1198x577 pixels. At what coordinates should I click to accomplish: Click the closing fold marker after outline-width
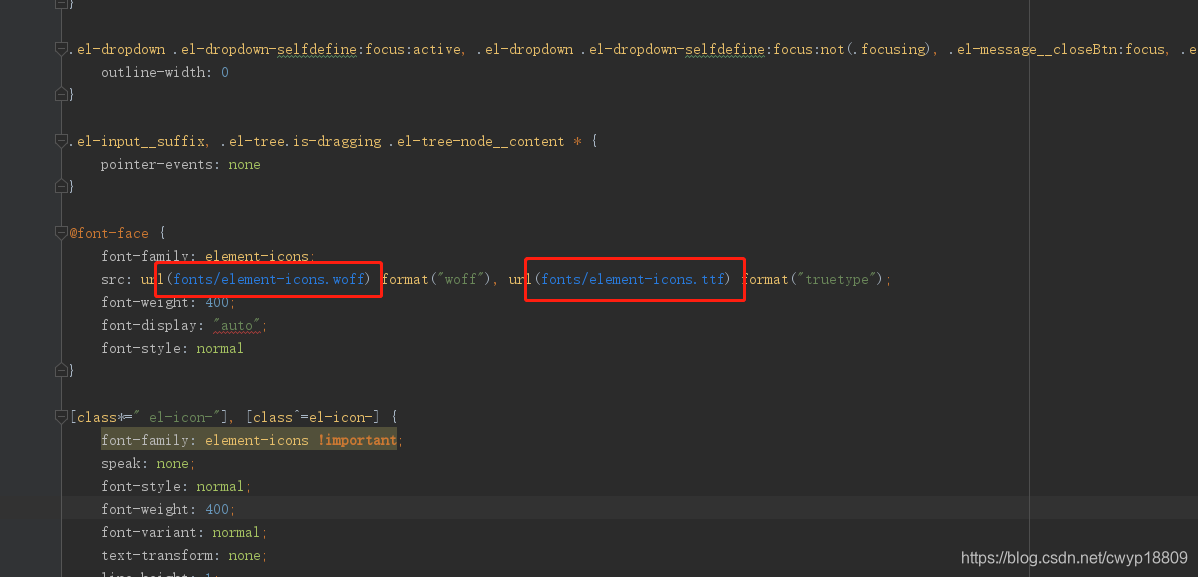(x=60, y=95)
